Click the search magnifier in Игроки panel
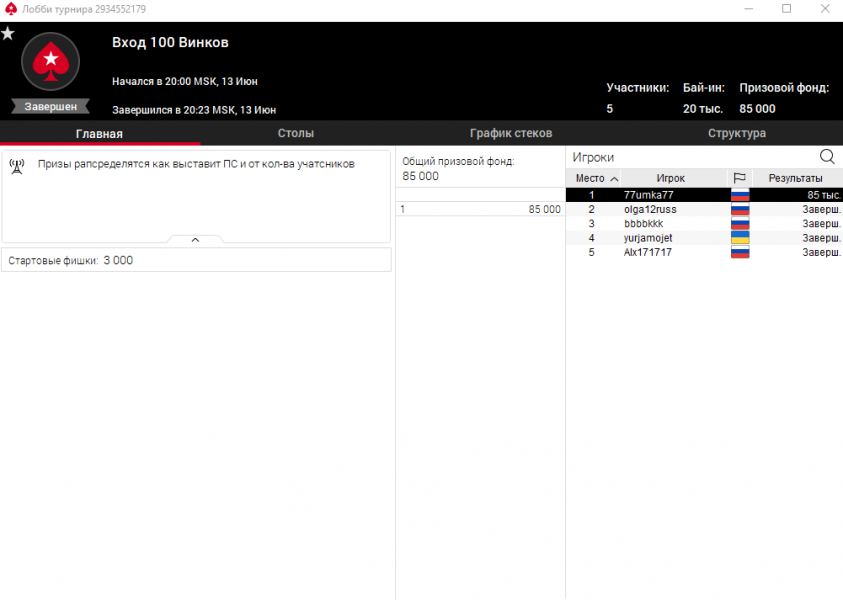 tap(827, 157)
